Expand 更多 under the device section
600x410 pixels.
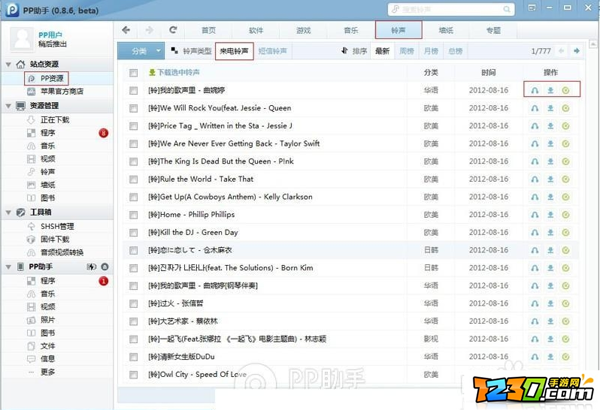47,372
